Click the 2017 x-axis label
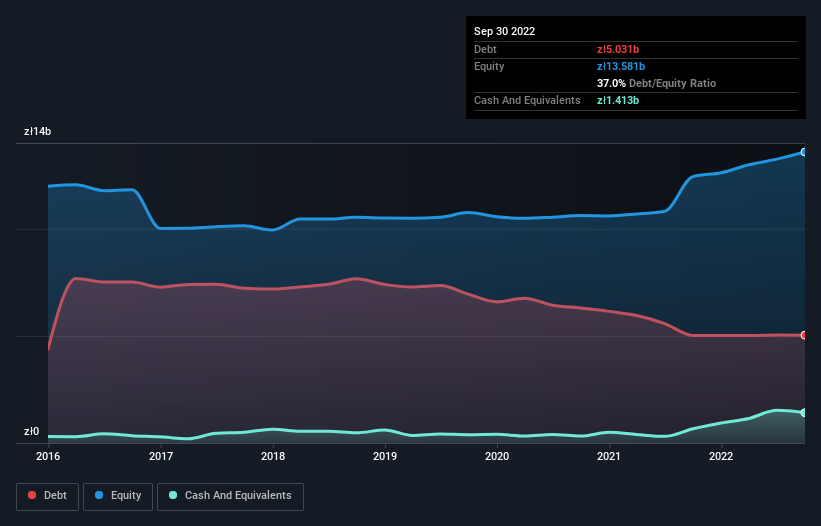Screen dimensions: 821x526 [161, 456]
